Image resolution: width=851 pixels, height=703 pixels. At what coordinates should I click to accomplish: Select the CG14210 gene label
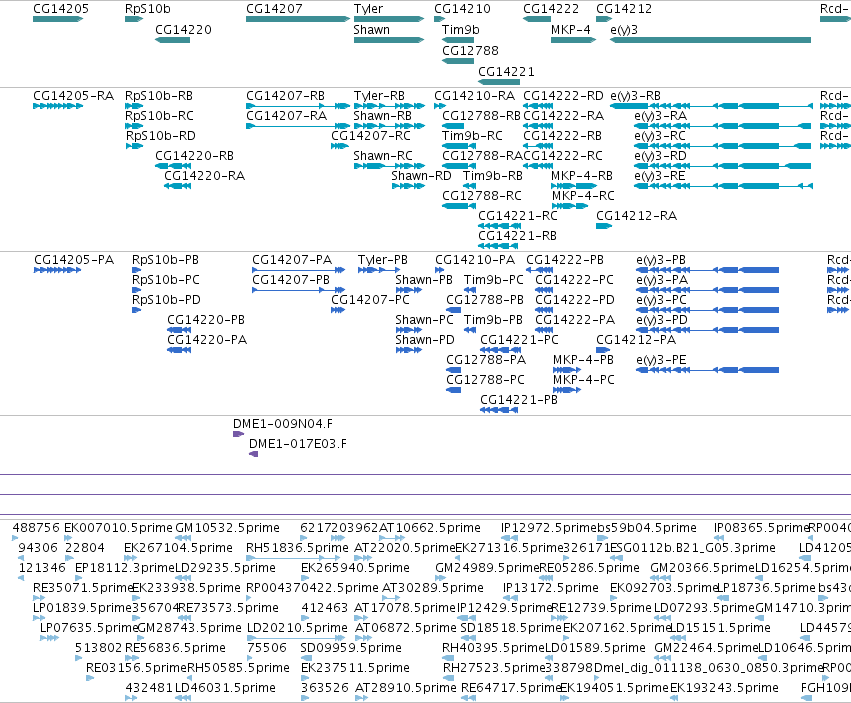462,9
